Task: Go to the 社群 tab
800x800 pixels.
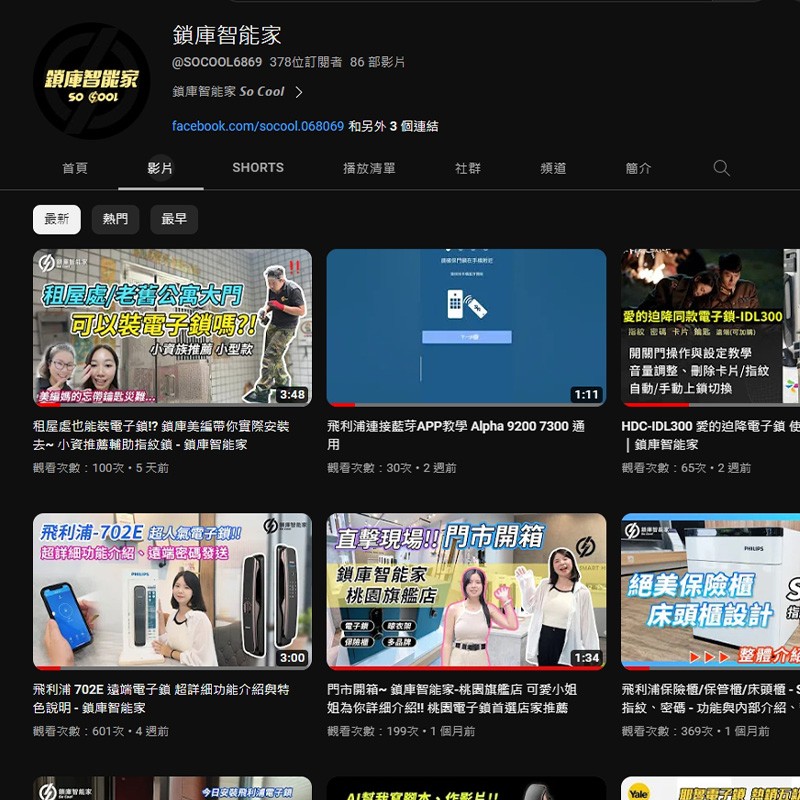Action: click(x=468, y=168)
